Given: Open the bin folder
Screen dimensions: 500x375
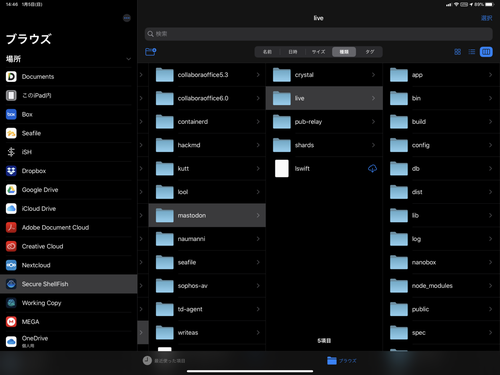Looking at the screenshot, I should coord(442,98).
